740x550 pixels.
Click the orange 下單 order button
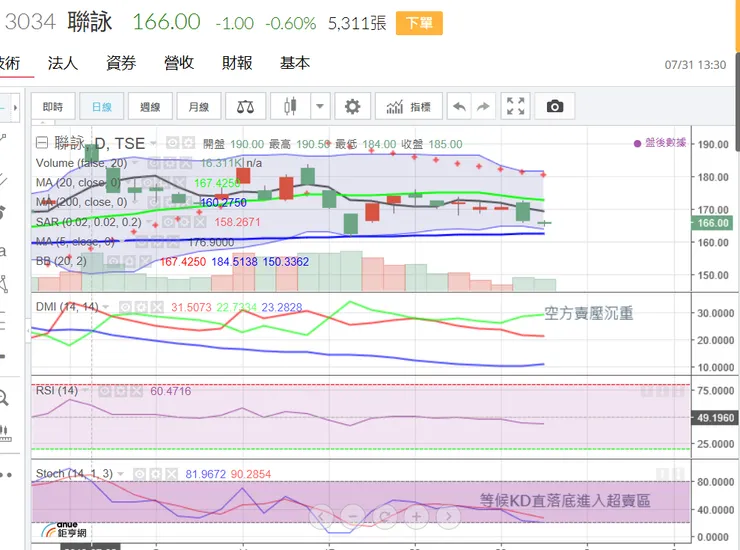(x=419, y=23)
